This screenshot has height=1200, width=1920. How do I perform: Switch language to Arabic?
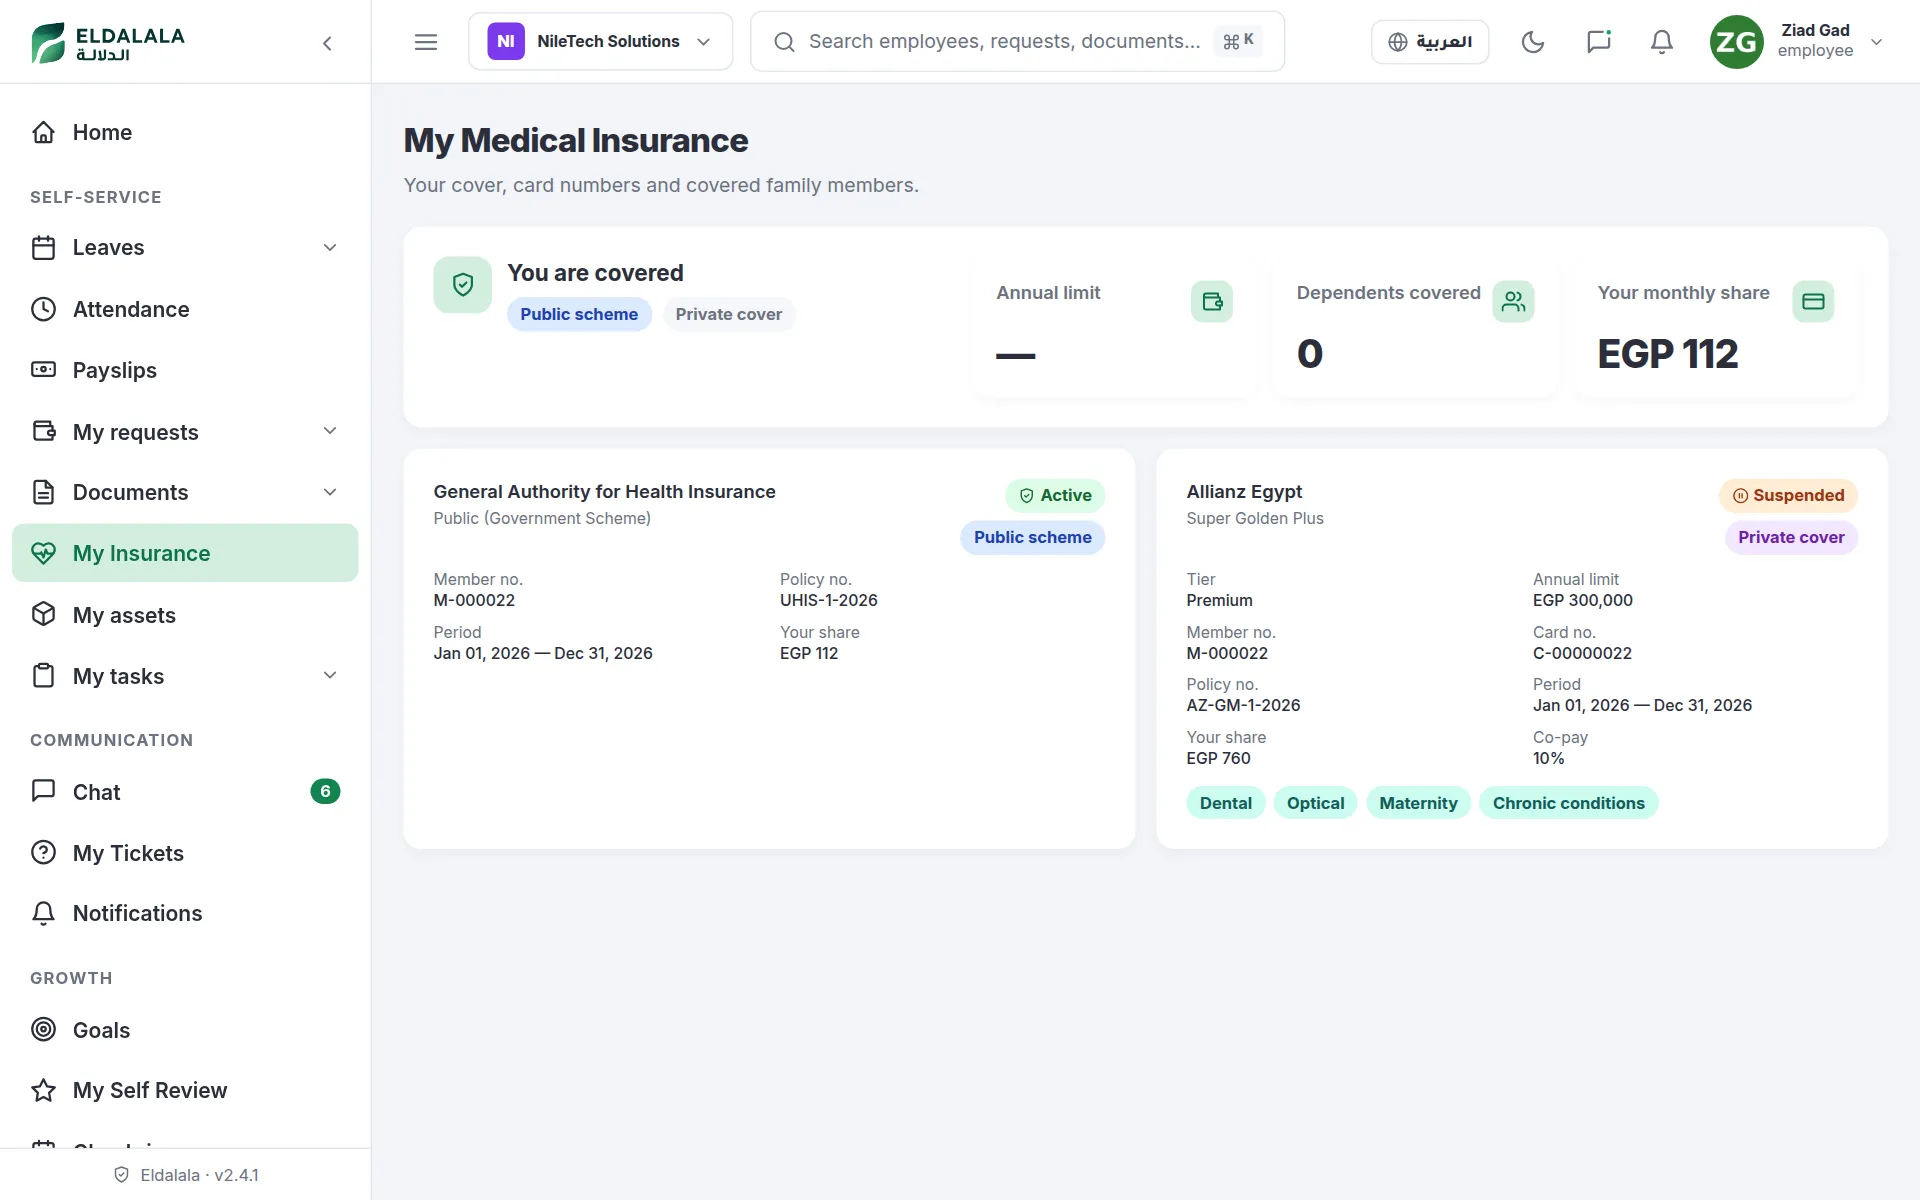1429,42
